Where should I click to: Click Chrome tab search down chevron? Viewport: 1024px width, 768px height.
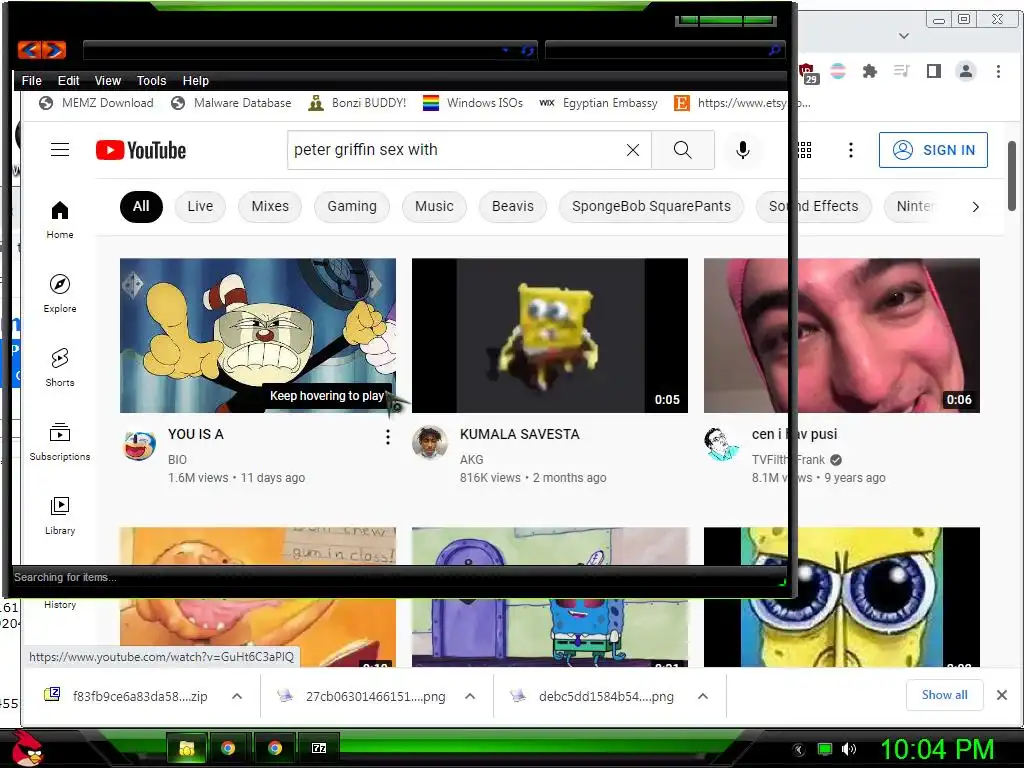point(904,36)
